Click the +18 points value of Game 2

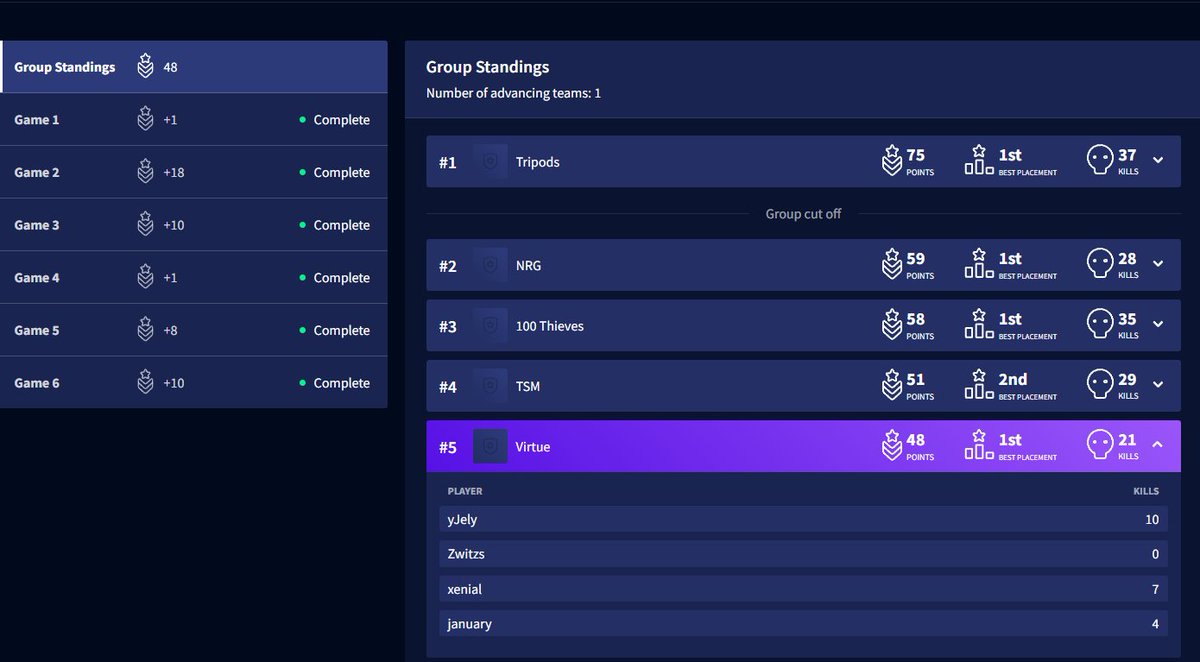pyautogui.click(x=174, y=172)
